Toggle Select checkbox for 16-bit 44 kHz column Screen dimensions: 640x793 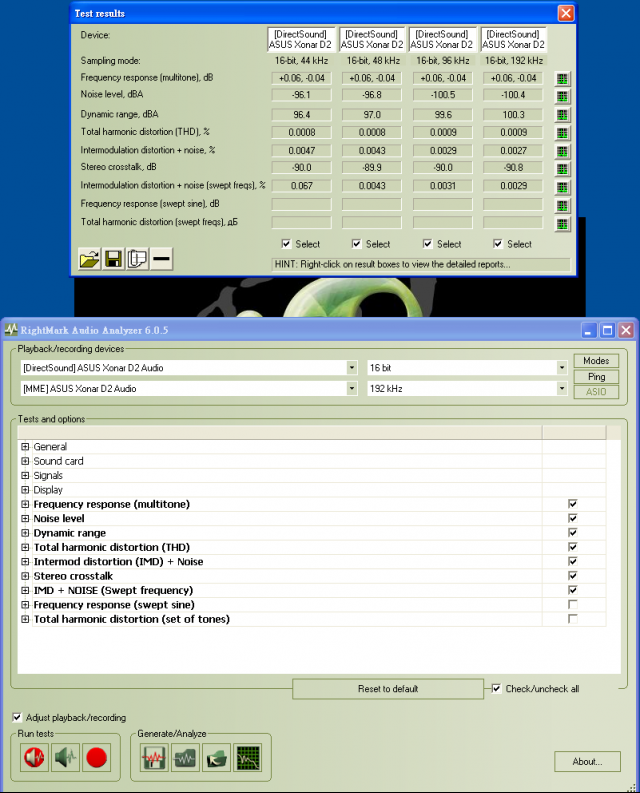pos(286,244)
